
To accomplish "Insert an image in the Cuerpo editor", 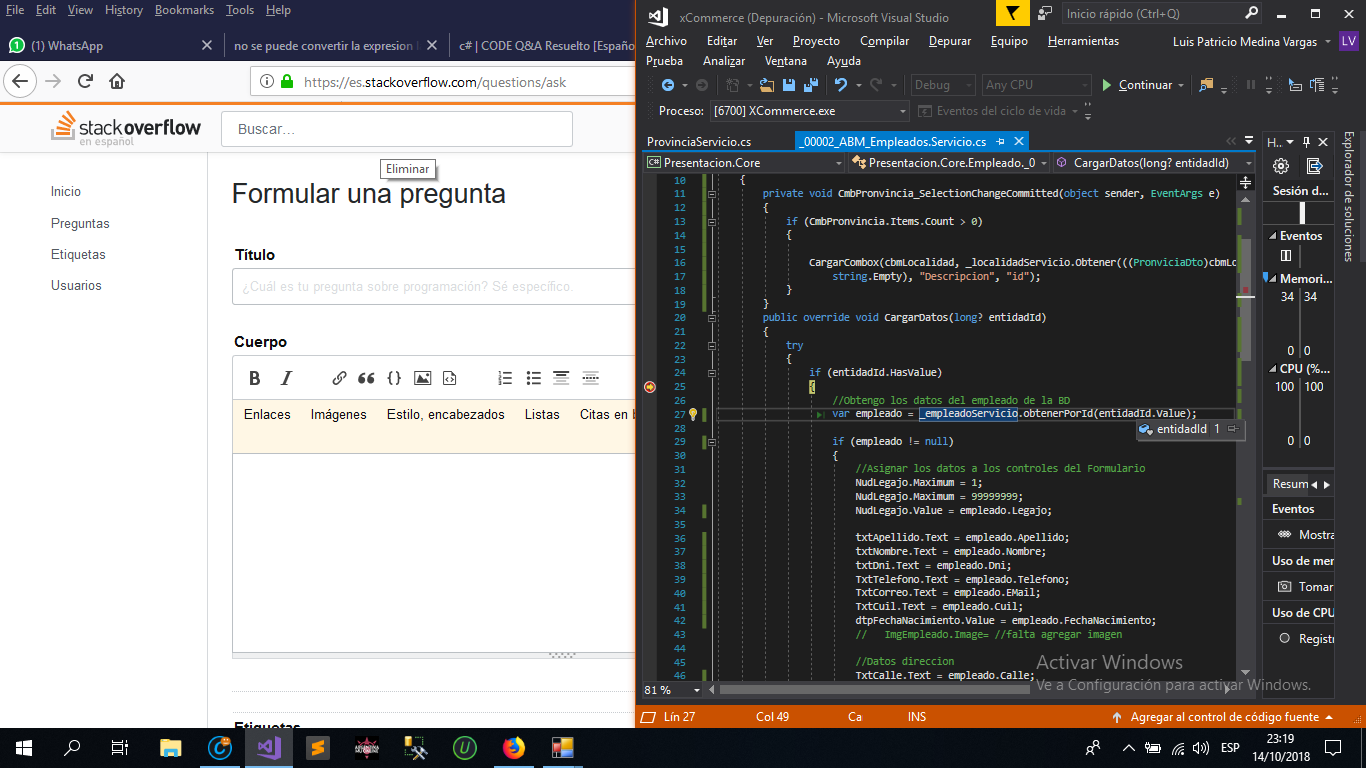I will click(422, 378).
